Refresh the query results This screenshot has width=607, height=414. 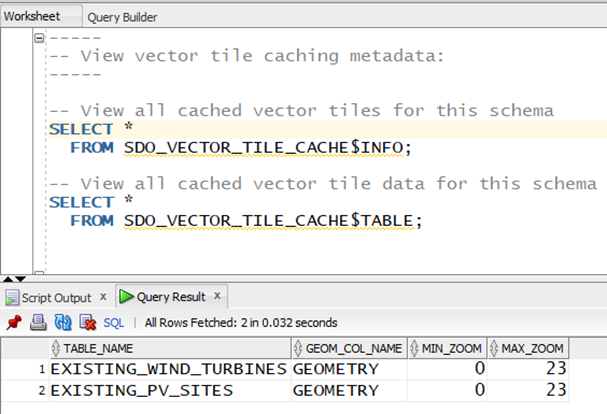(x=63, y=322)
